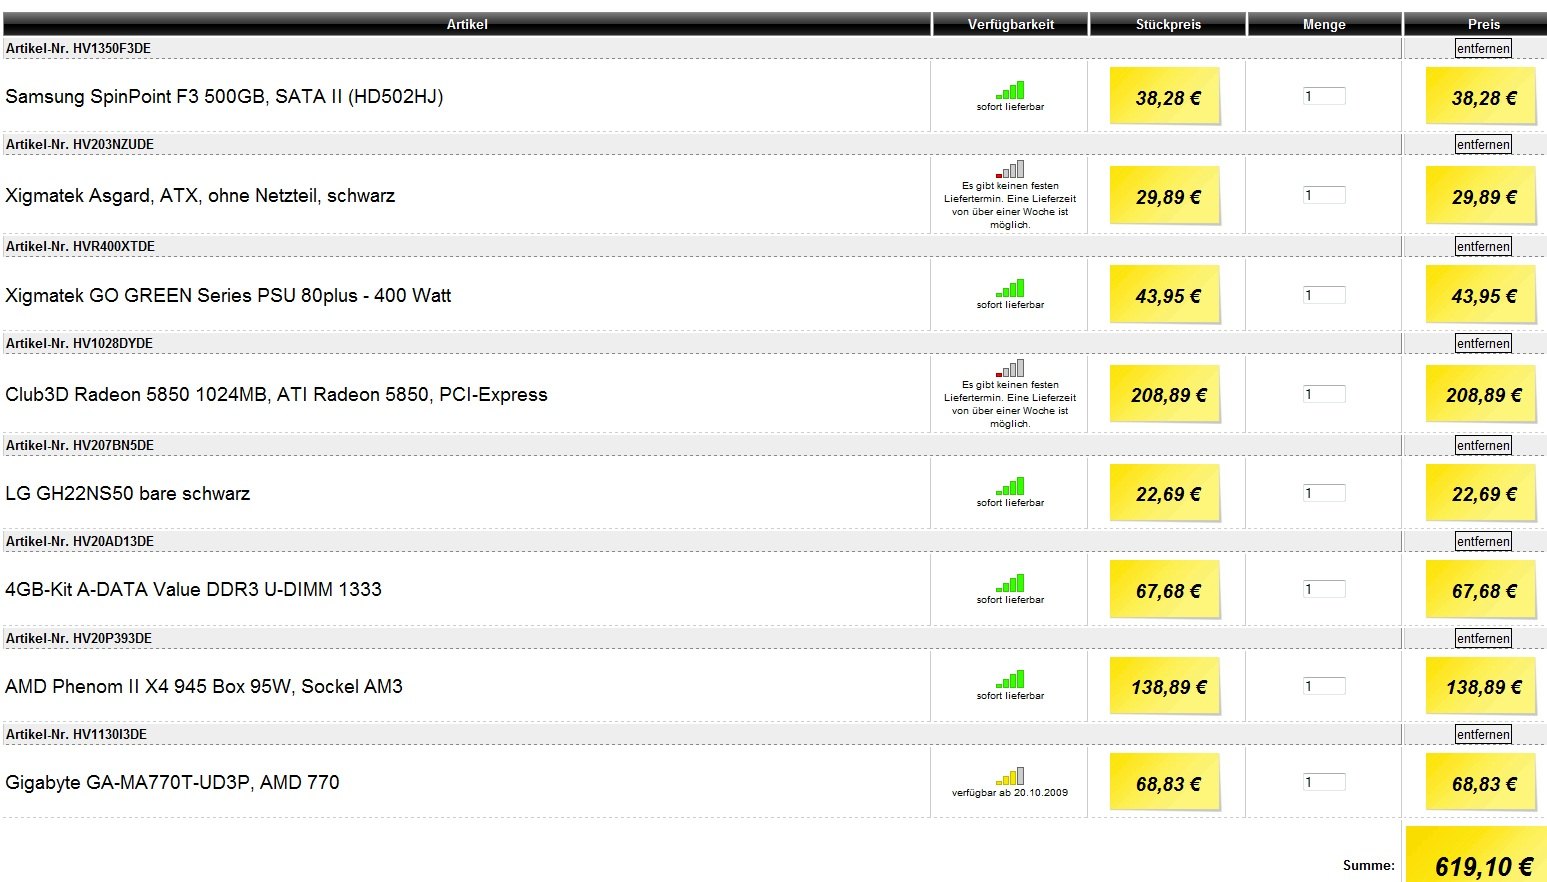The width and height of the screenshot is (1547, 882).
Task: Click Artikel-Nr. HV203NZUDE row label
Action: point(80,144)
